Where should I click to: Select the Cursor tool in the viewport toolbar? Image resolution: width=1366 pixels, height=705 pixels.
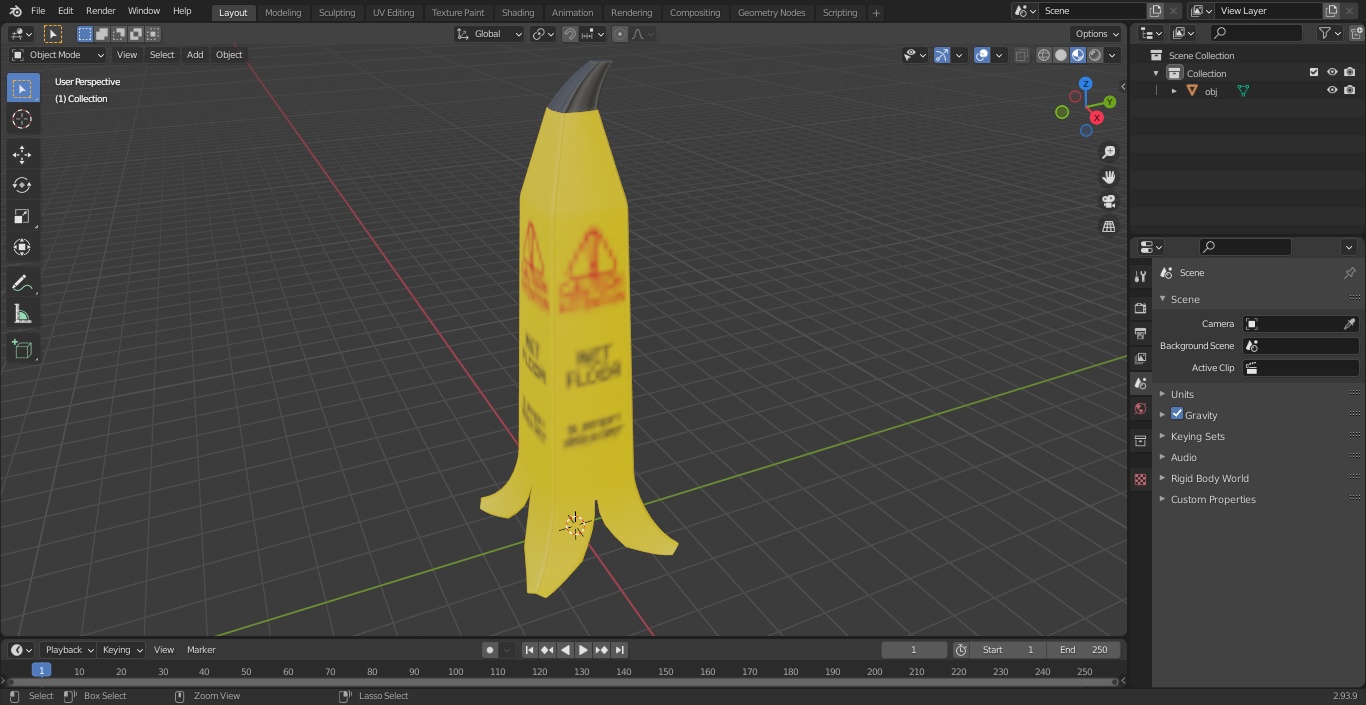[22, 119]
